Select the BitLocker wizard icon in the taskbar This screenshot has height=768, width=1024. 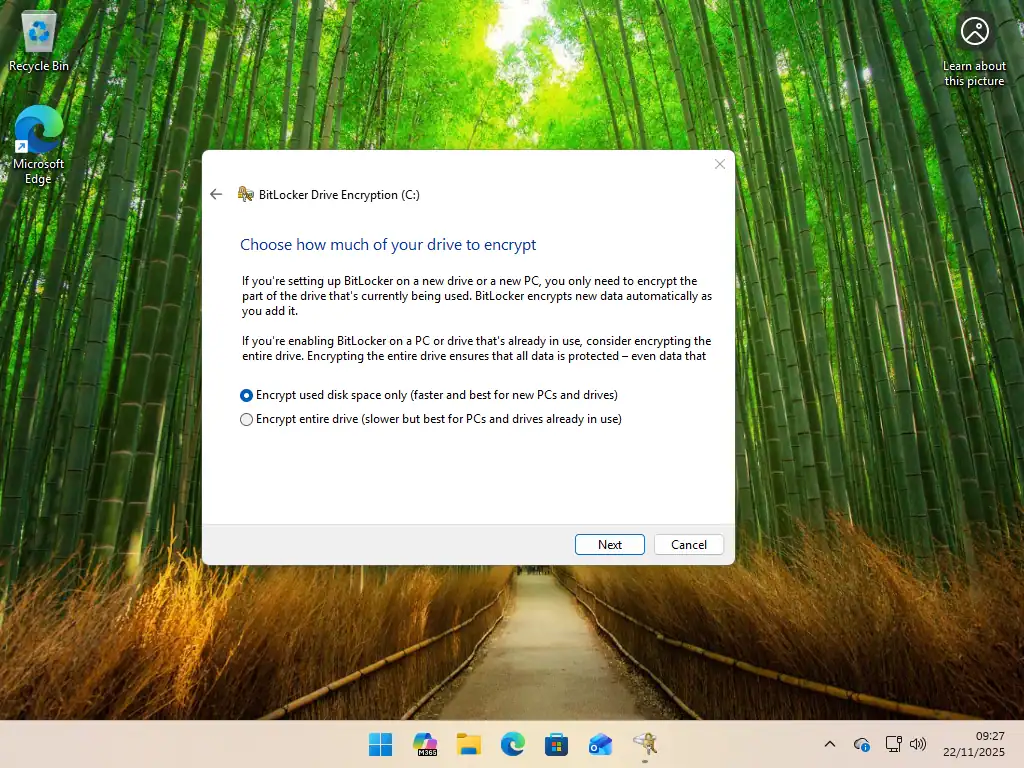[x=645, y=744]
